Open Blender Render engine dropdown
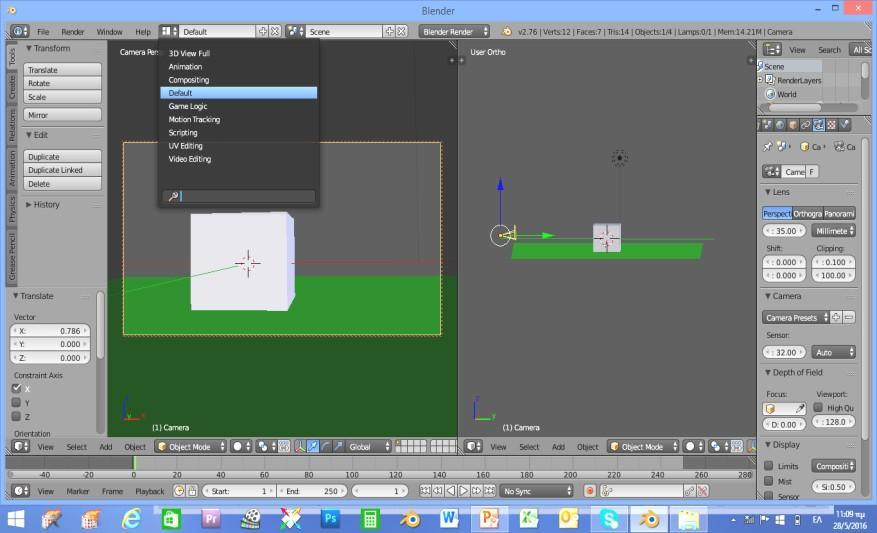Viewport: 877px width, 533px height. [x=454, y=32]
